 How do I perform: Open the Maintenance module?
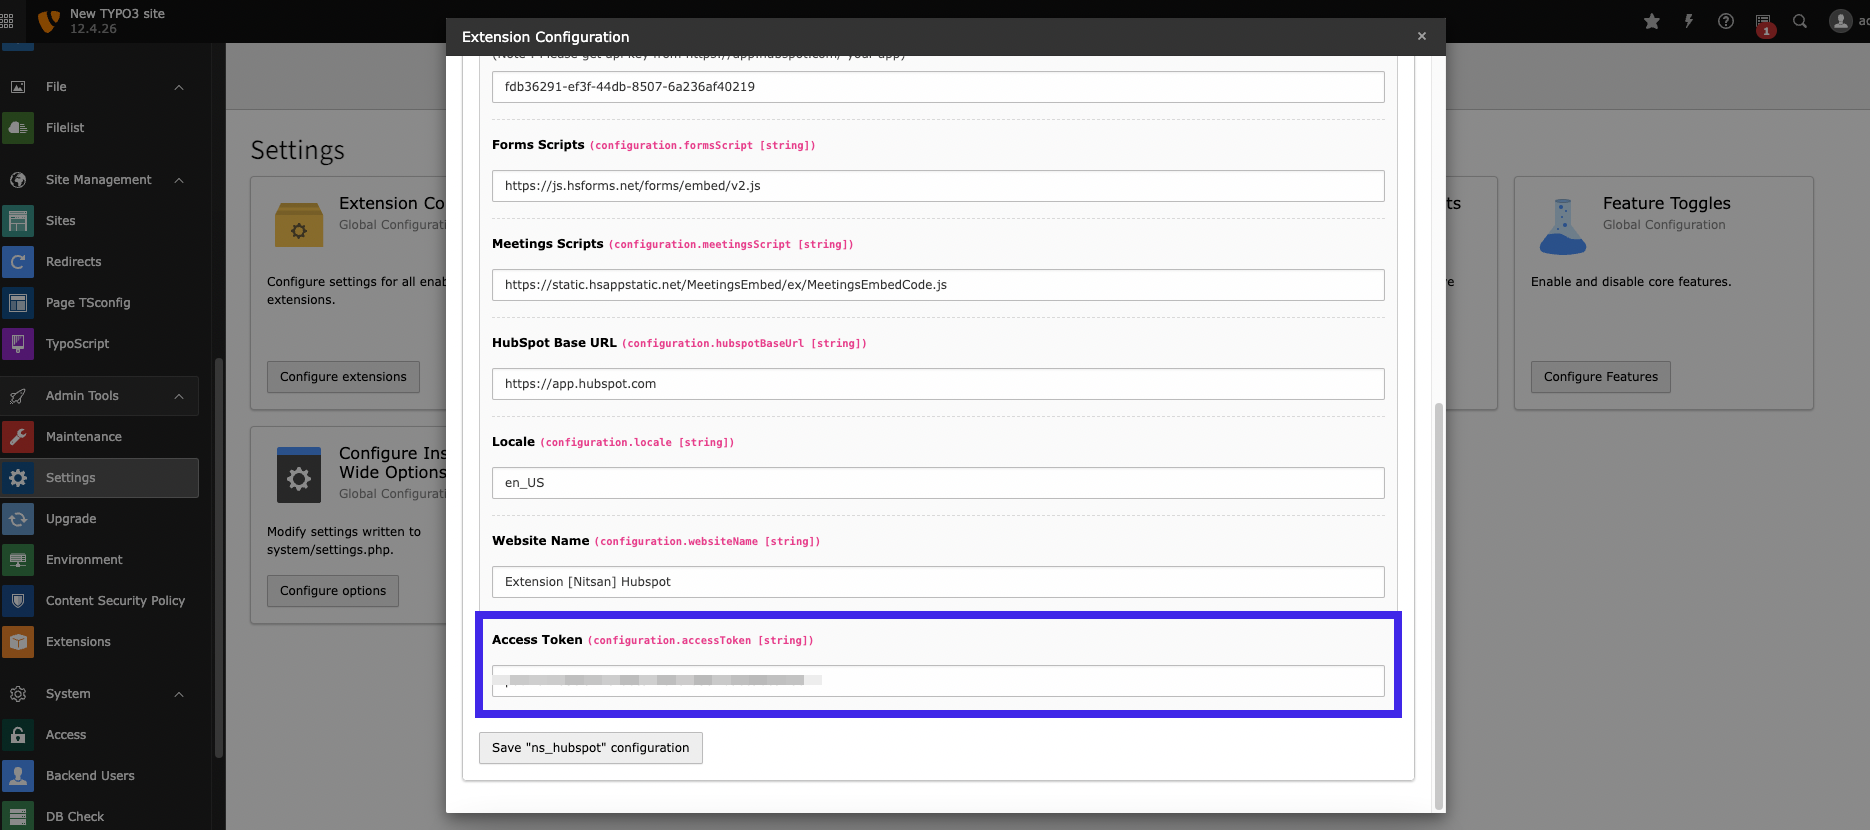100,437
